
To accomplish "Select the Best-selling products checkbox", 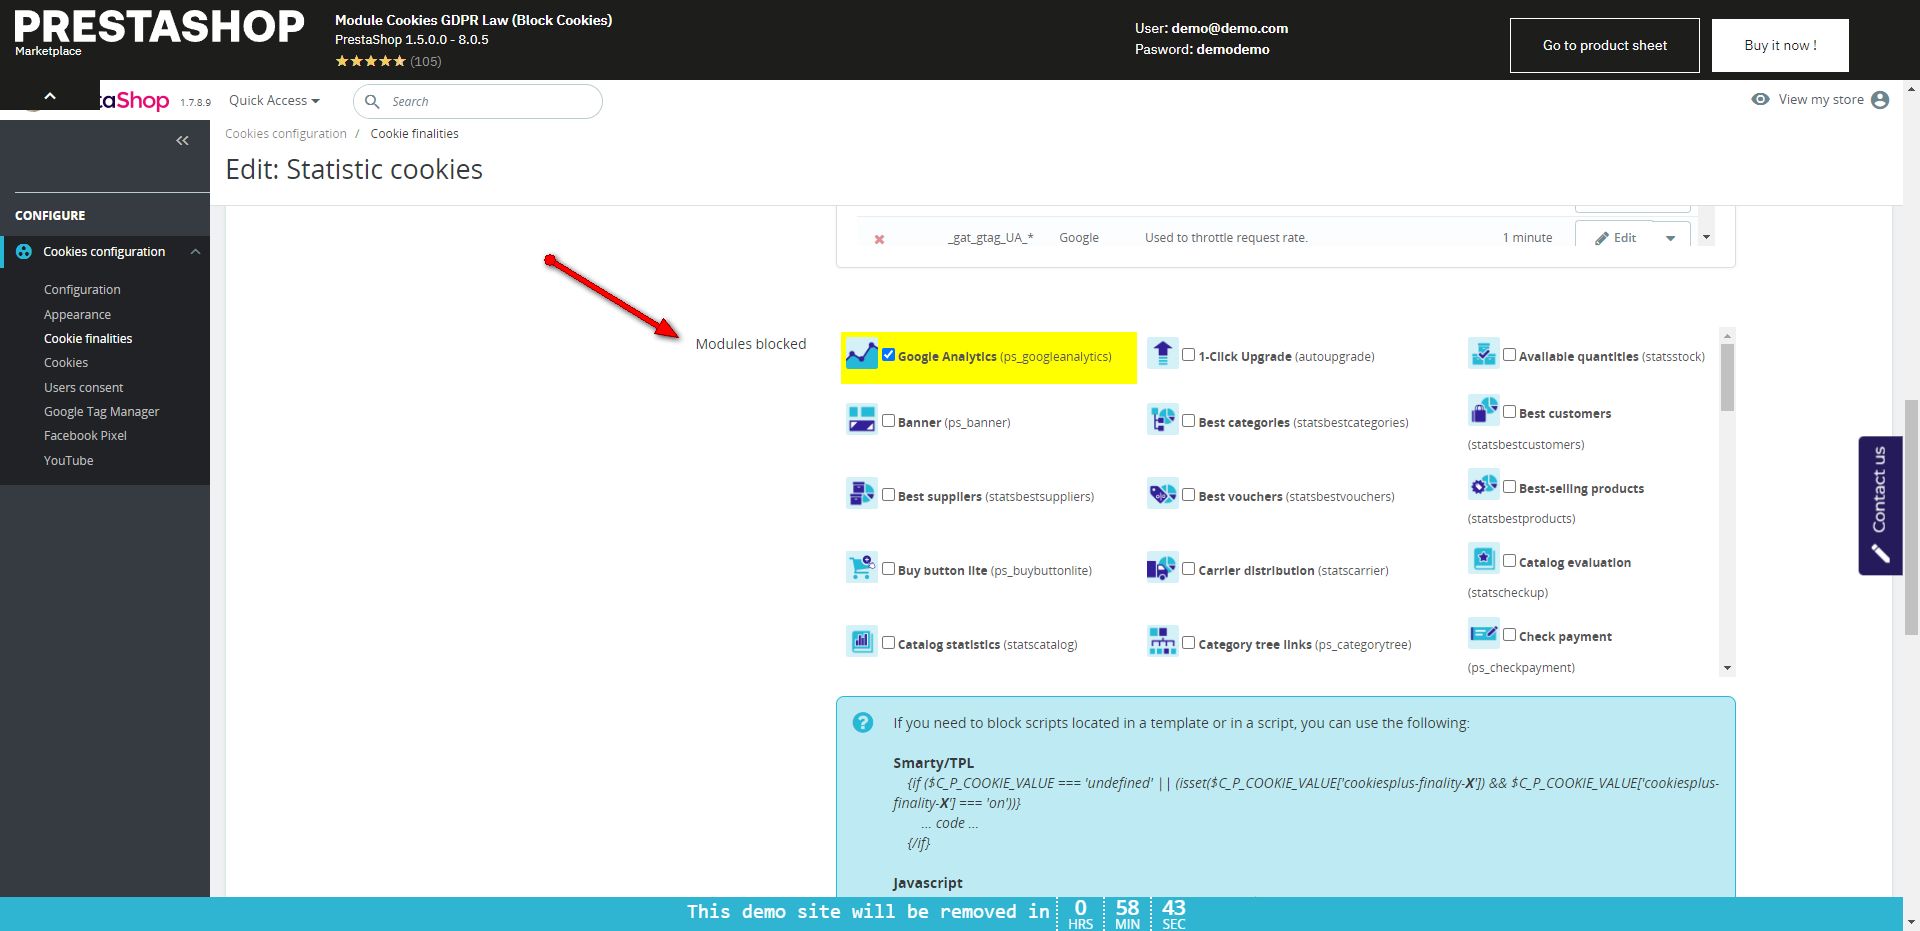I will point(1509,487).
